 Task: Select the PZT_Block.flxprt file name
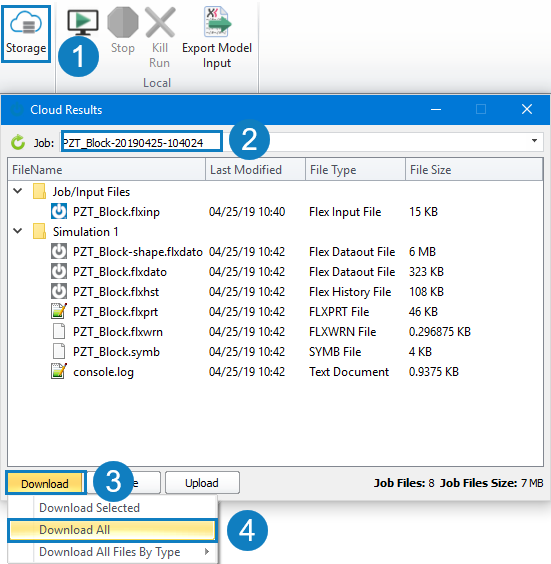115,312
